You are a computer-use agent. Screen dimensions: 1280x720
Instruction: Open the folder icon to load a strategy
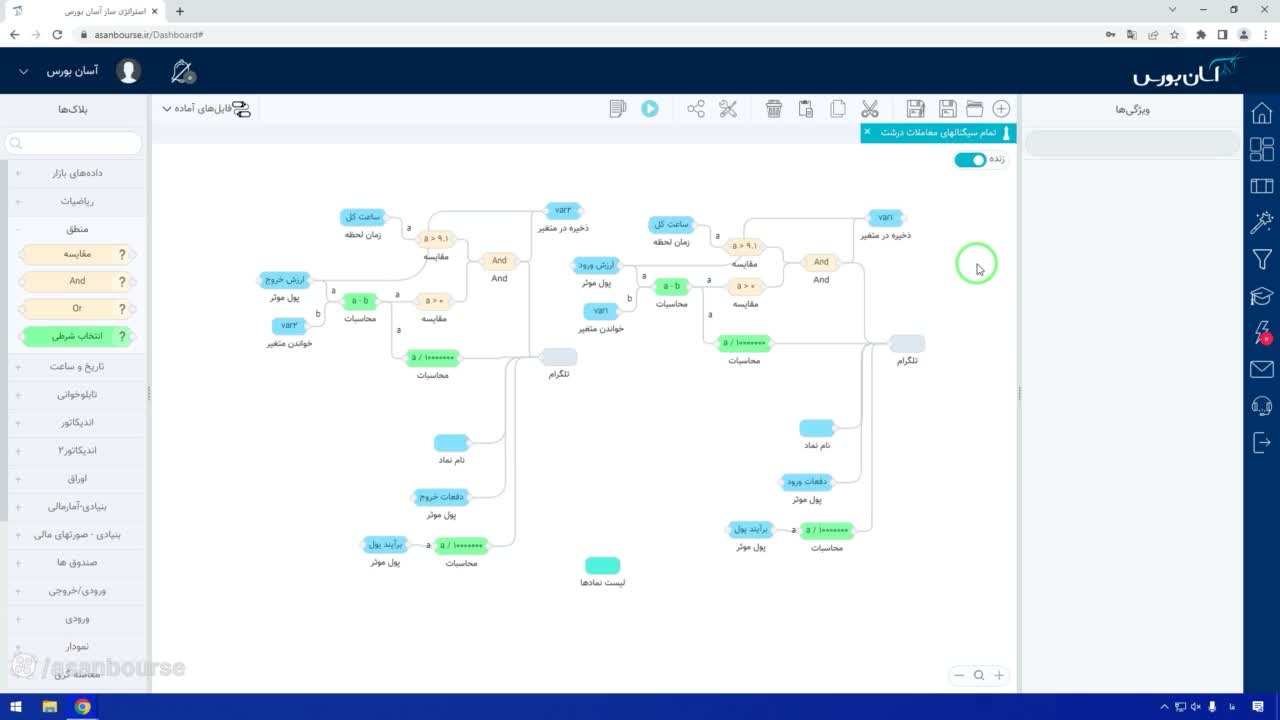[974, 109]
